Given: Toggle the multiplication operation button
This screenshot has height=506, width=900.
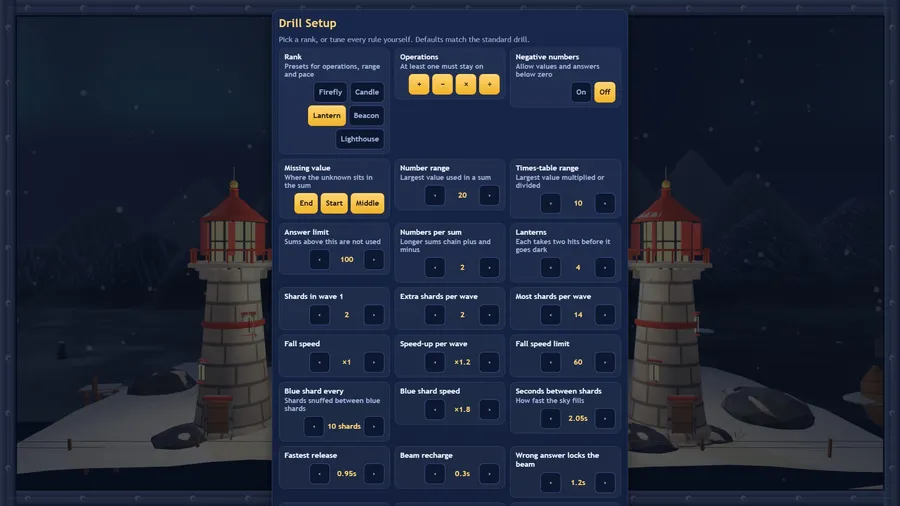Looking at the screenshot, I should point(466,84).
